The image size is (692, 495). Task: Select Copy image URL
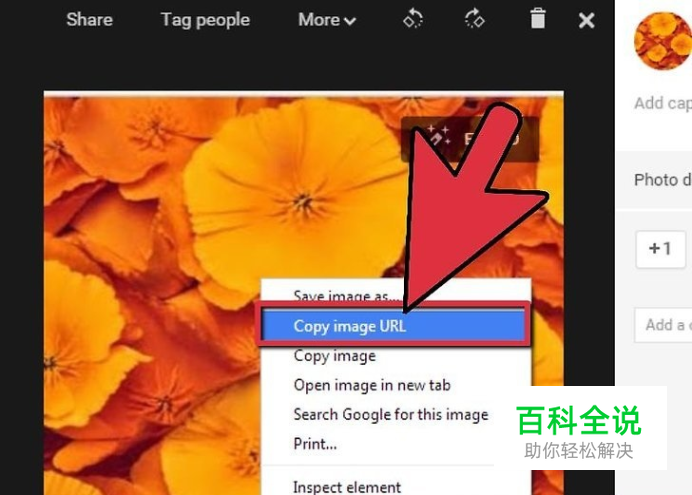pyautogui.click(x=394, y=326)
